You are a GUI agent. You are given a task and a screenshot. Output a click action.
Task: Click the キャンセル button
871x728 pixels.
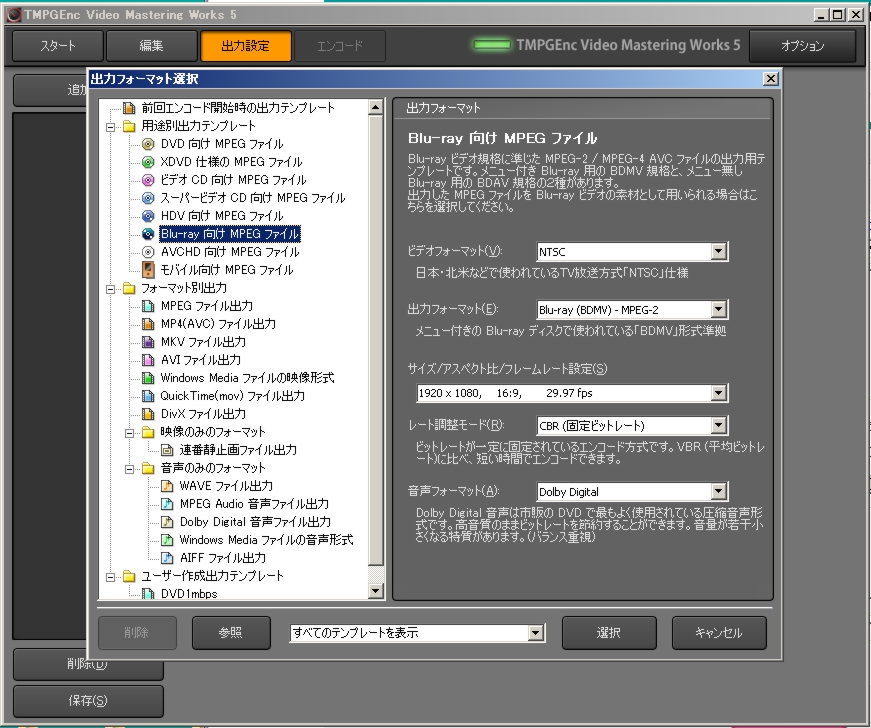click(x=719, y=632)
